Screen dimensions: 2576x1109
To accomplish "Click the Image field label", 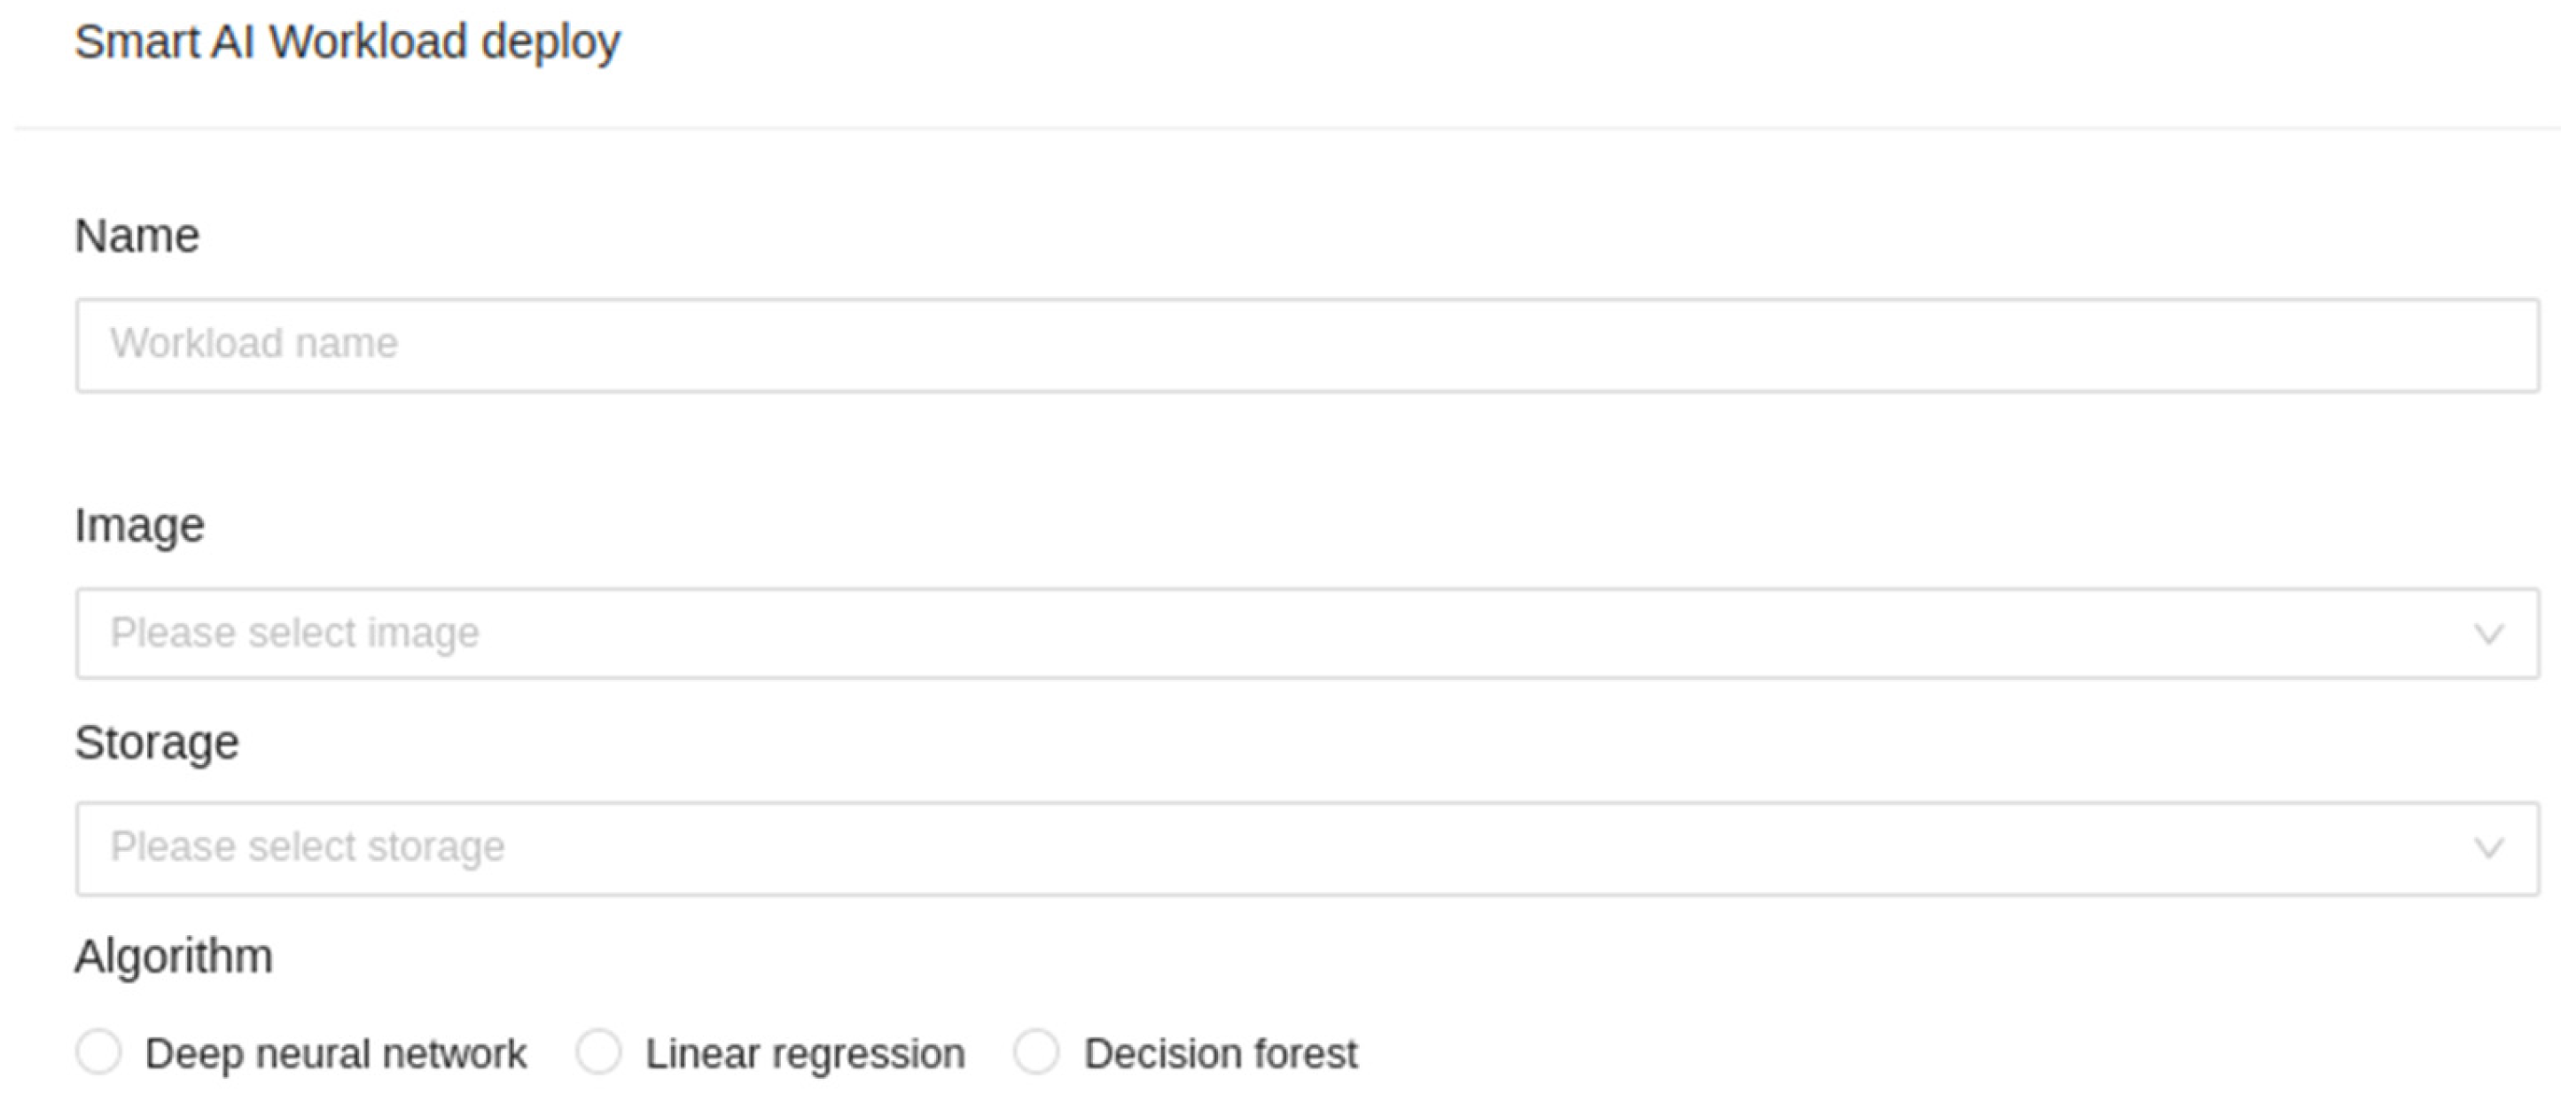I will click(x=139, y=526).
